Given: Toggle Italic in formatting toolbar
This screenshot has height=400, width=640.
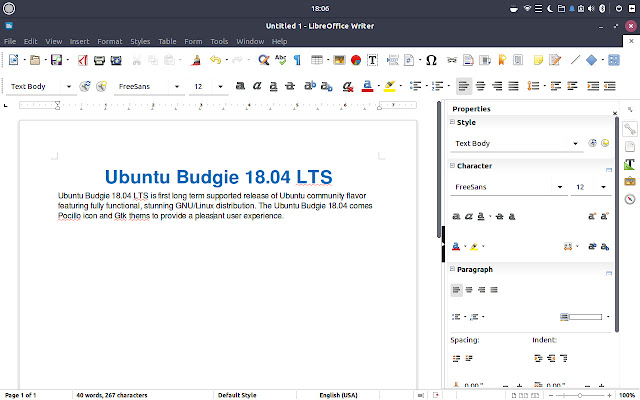Looking at the screenshot, I should (x=257, y=86).
